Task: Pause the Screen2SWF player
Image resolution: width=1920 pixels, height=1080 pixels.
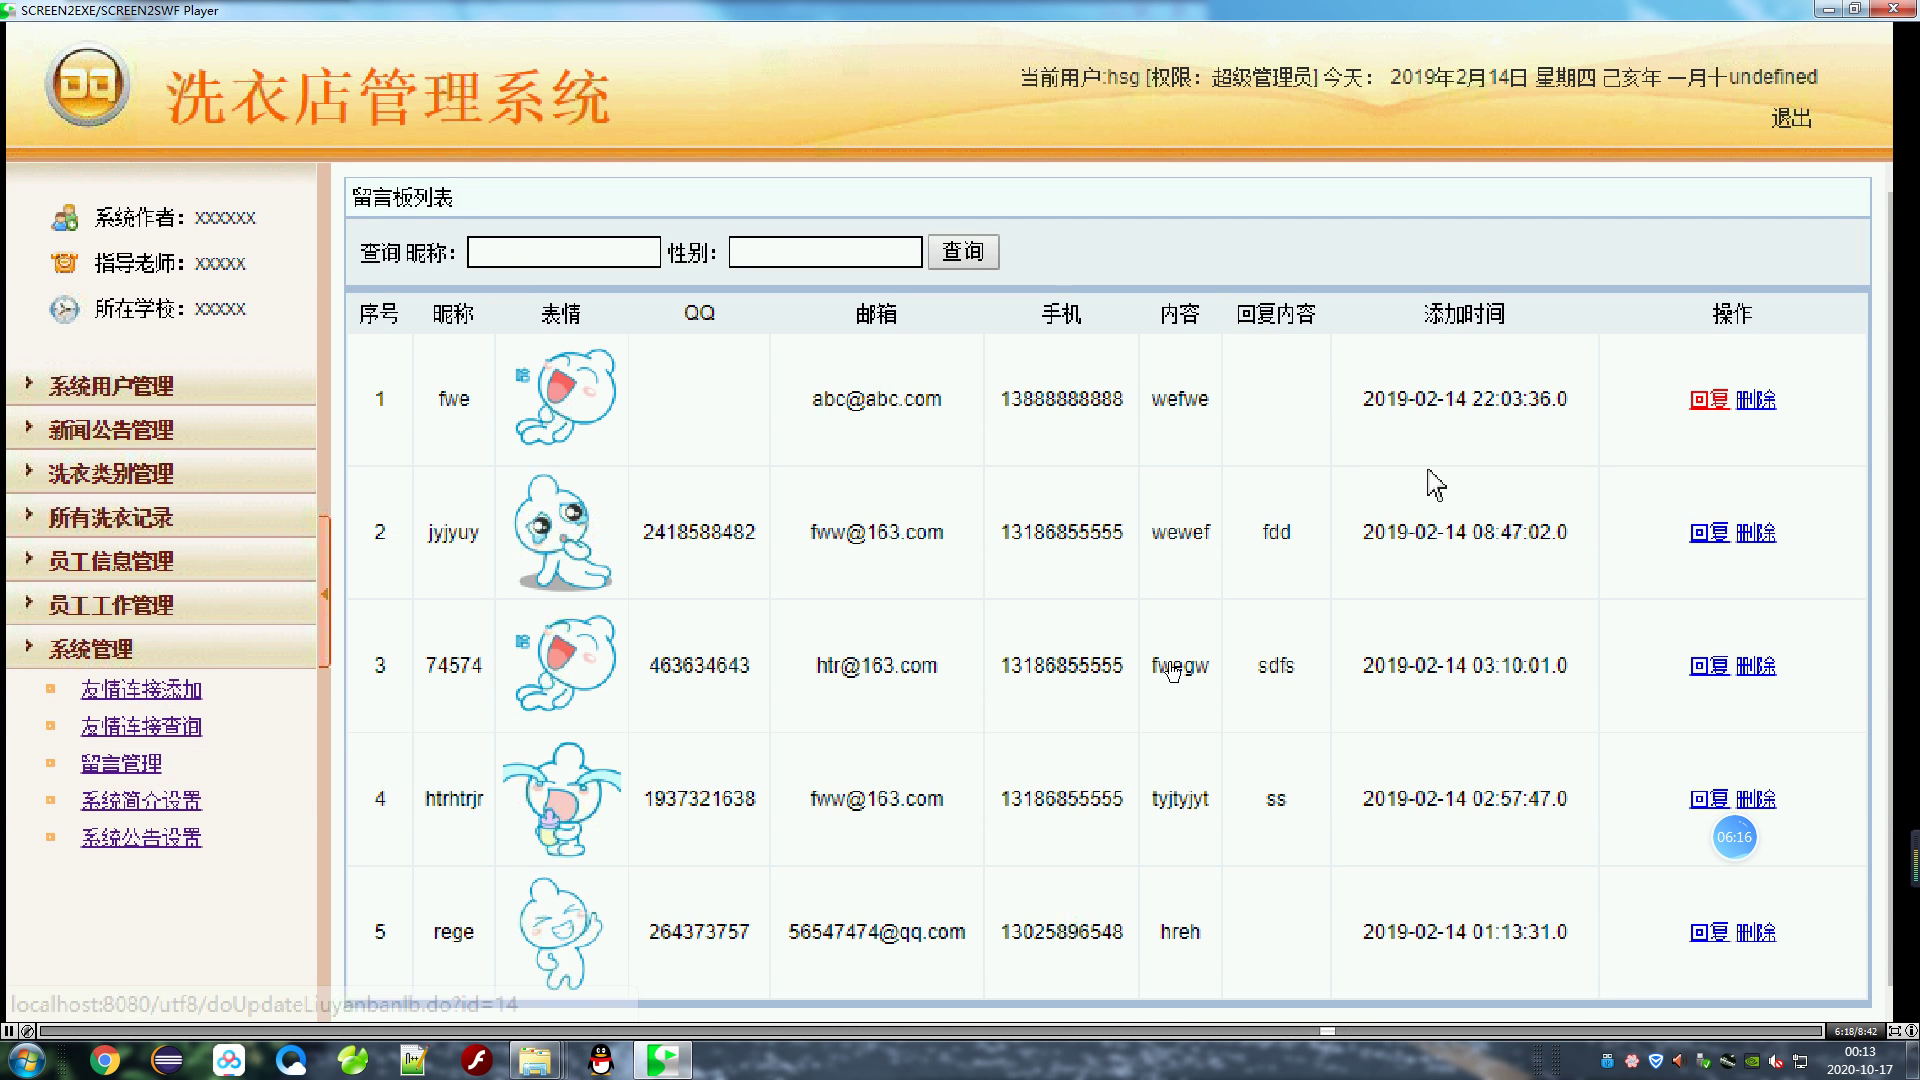Action: coord(9,1031)
